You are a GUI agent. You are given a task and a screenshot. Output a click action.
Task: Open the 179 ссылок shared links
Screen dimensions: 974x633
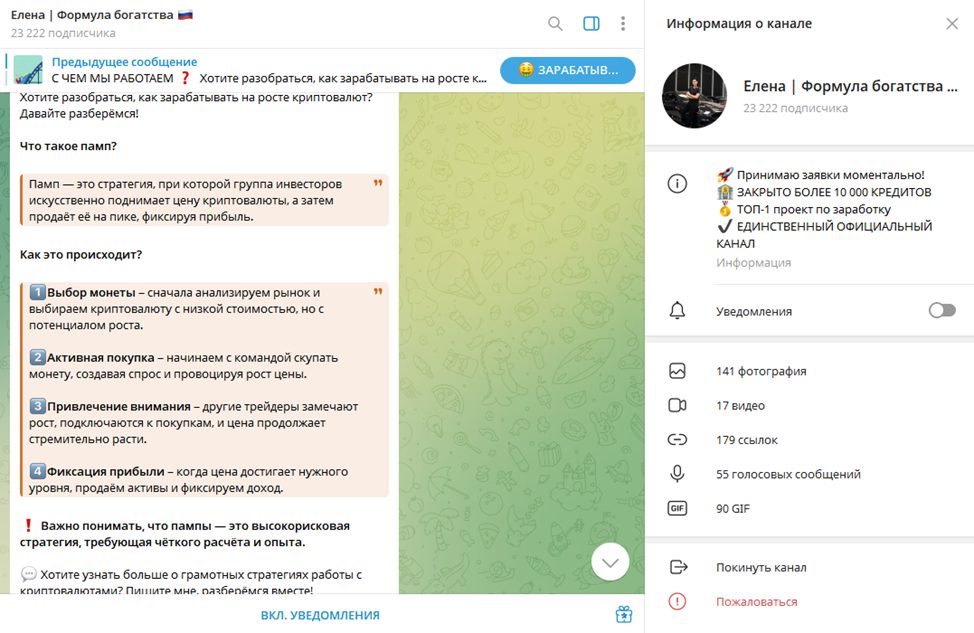click(x=809, y=440)
